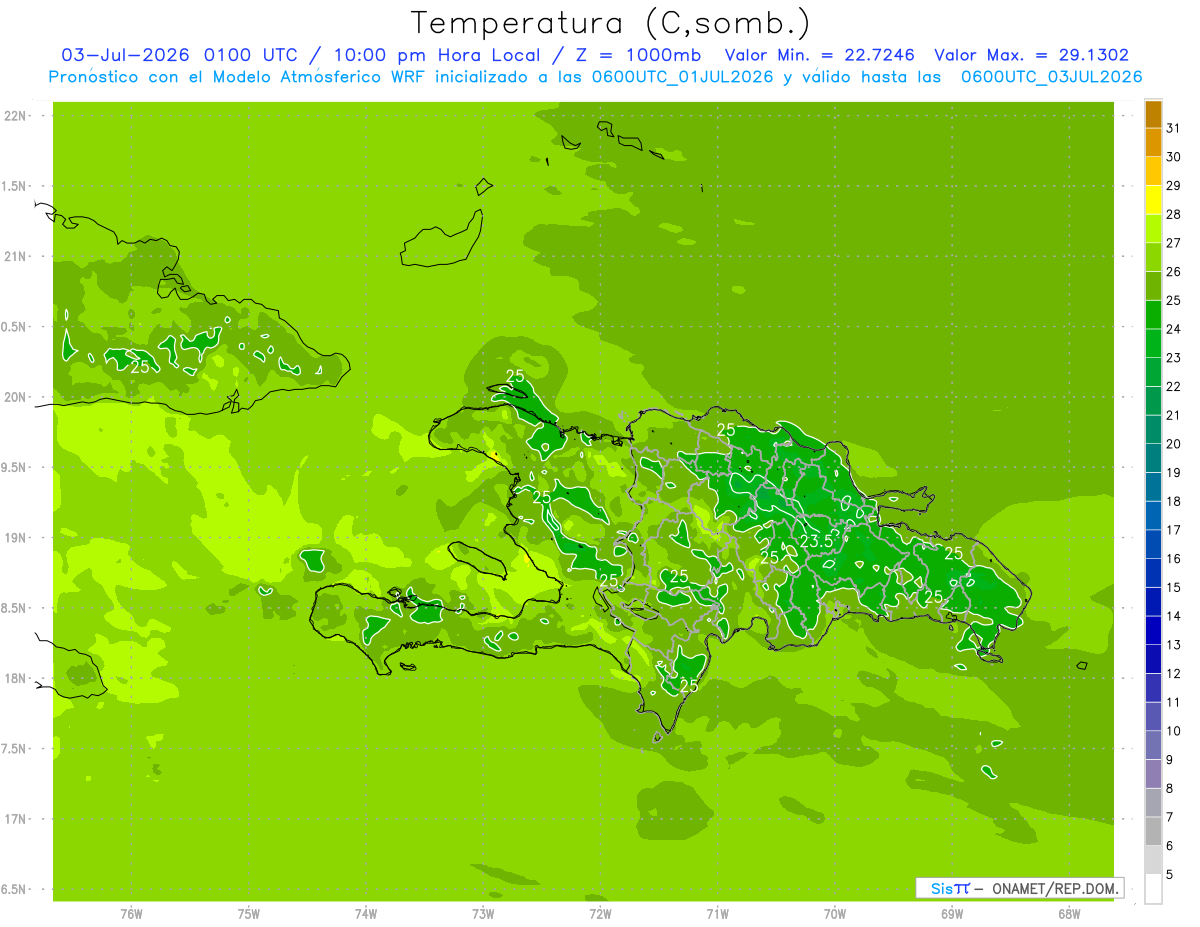Click the "74W" longitude label
The height and width of the screenshot is (927, 1200).
(366, 913)
